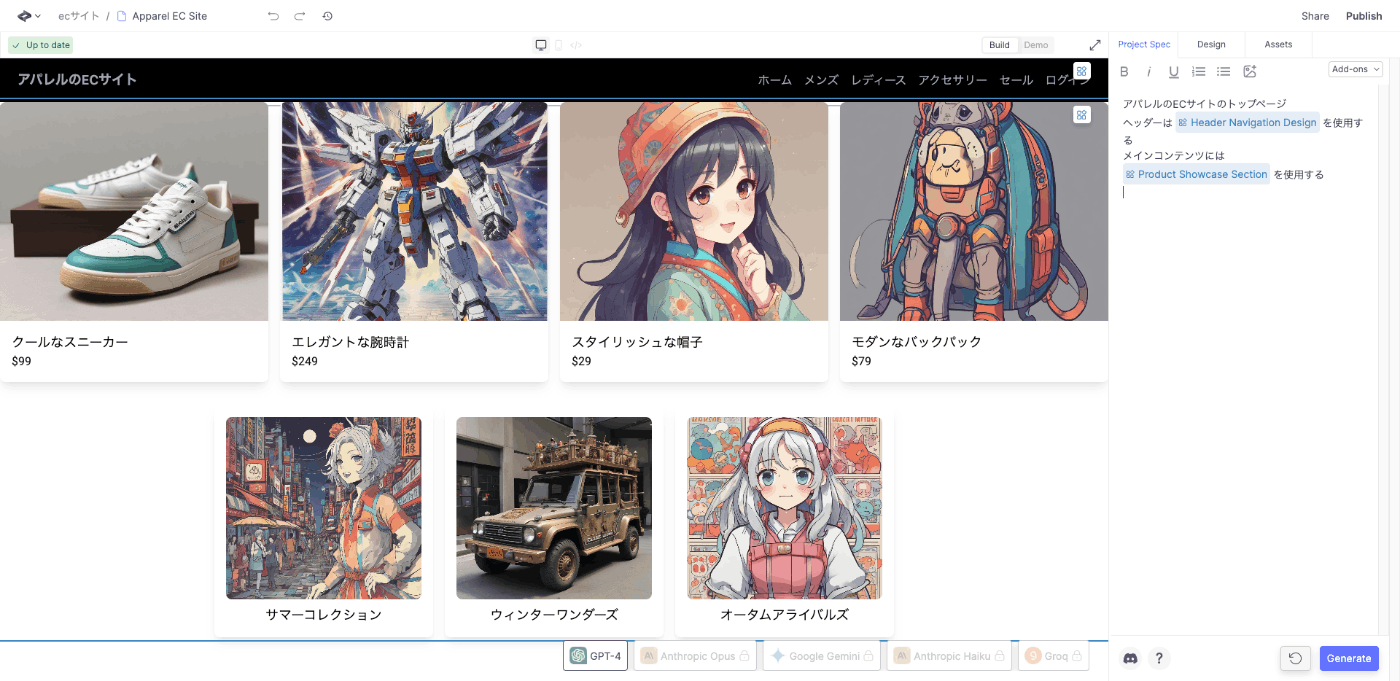This screenshot has width=1400, height=681.
Task: Open the Project Spec tab
Action: point(1144,44)
